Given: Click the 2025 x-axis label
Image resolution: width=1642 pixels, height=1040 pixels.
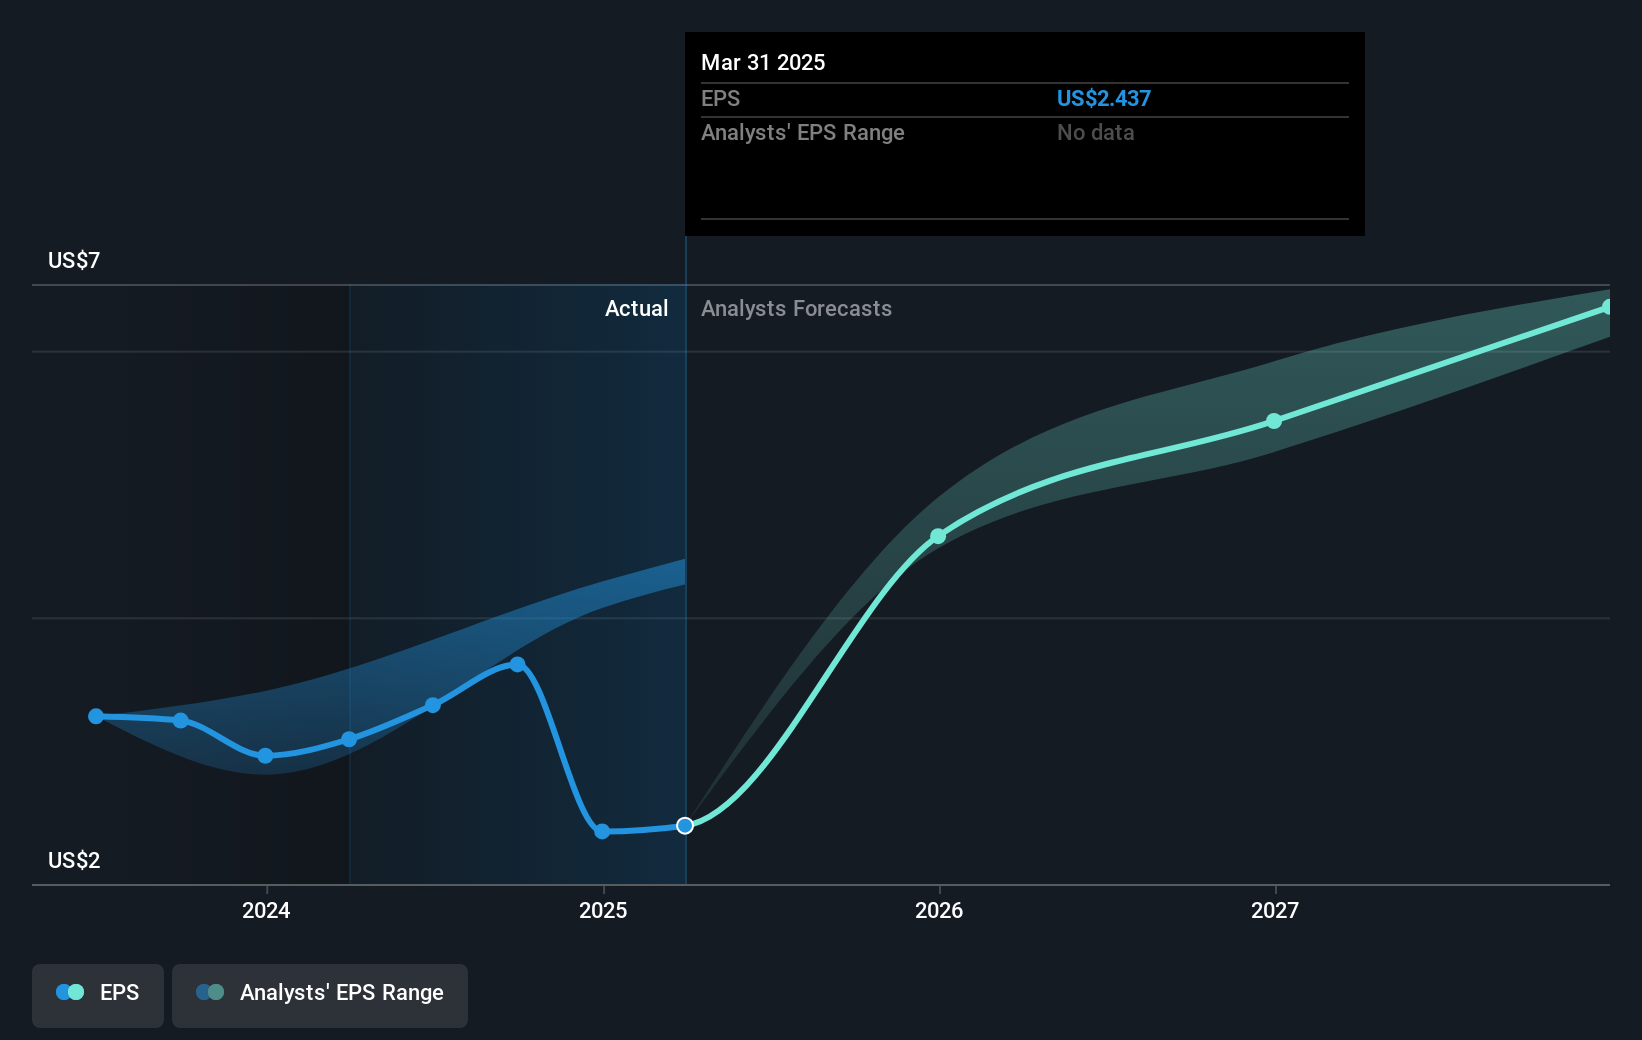Looking at the screenshot, I should coord(603,910).
